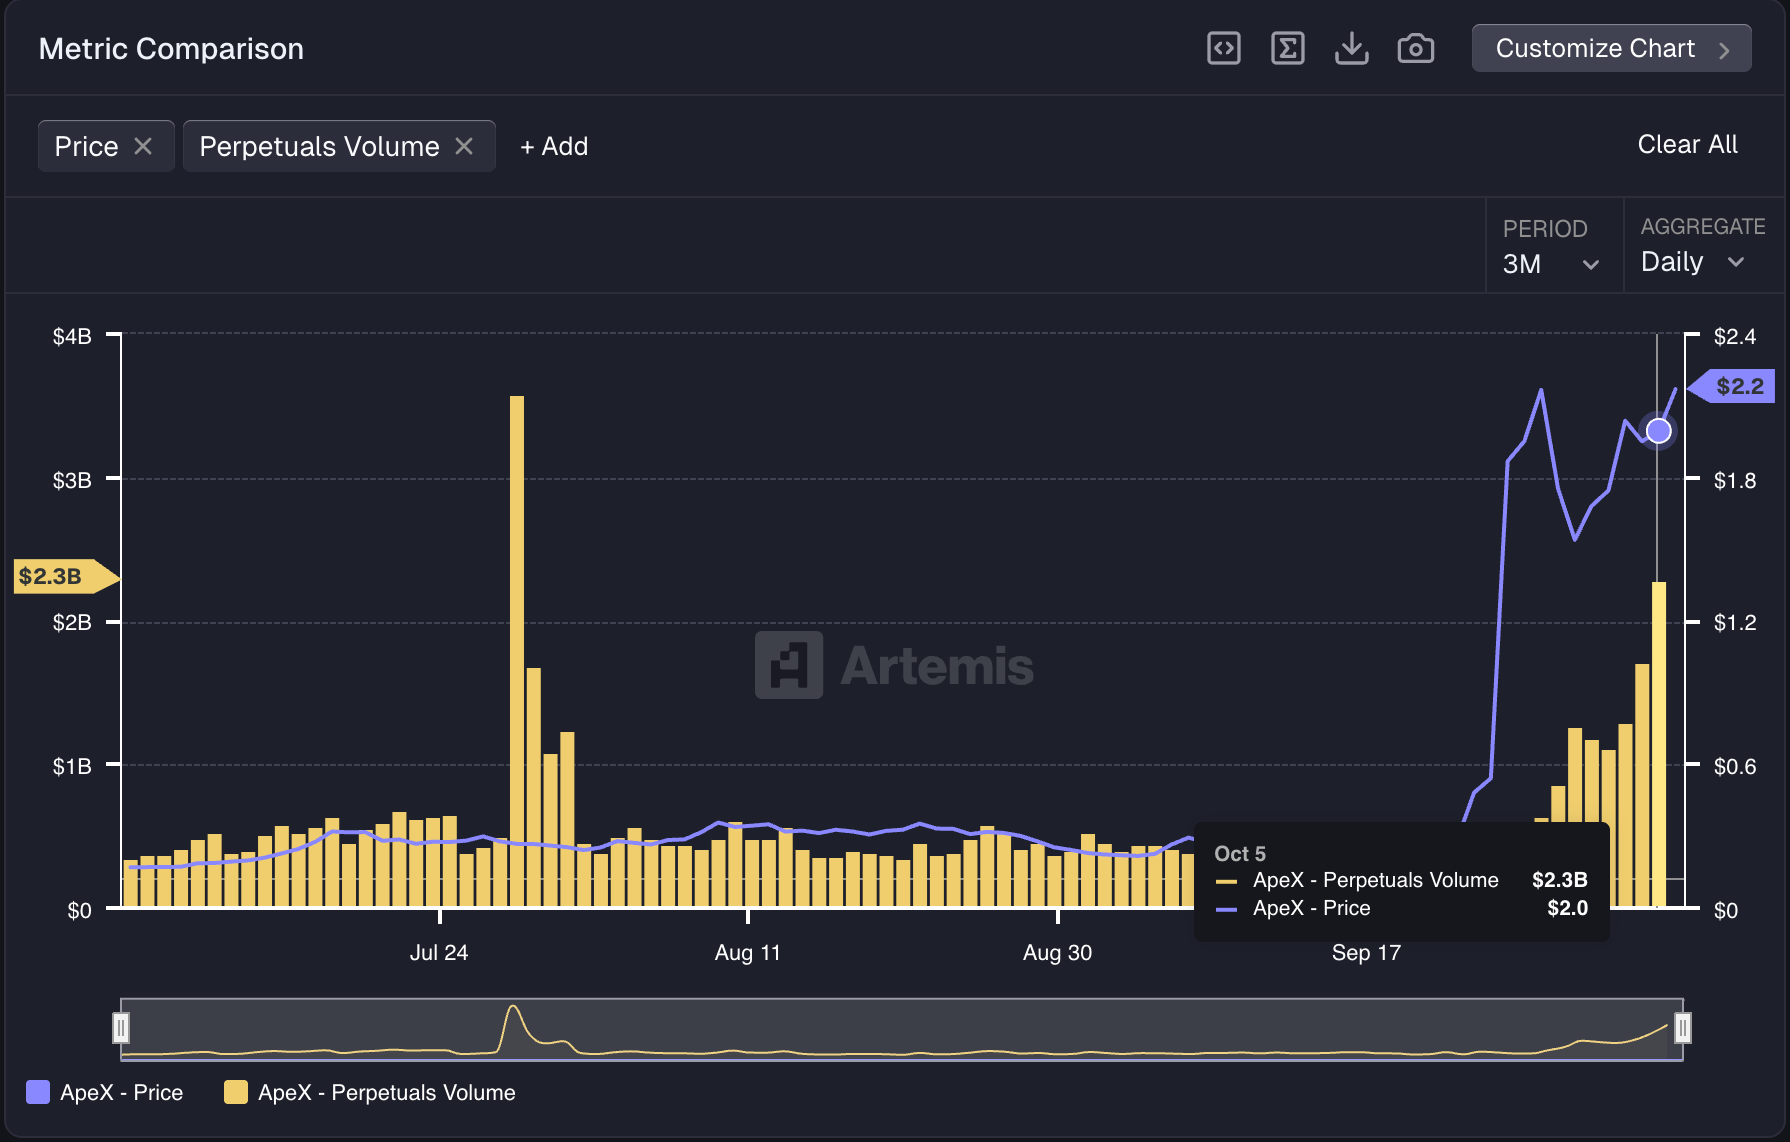Click the Aug 30 axis label
Screen dimensions: 1790x1142
coord(1057,952)
